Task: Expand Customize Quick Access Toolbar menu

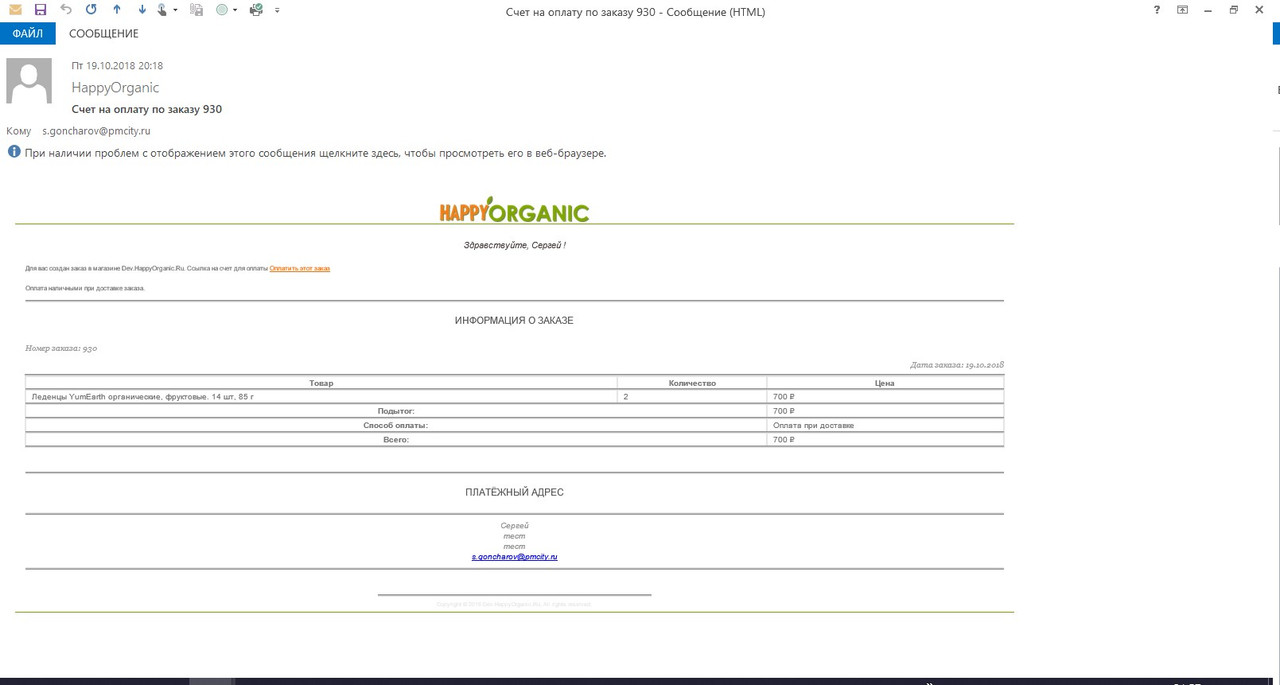Action: [x=277, y=10]
